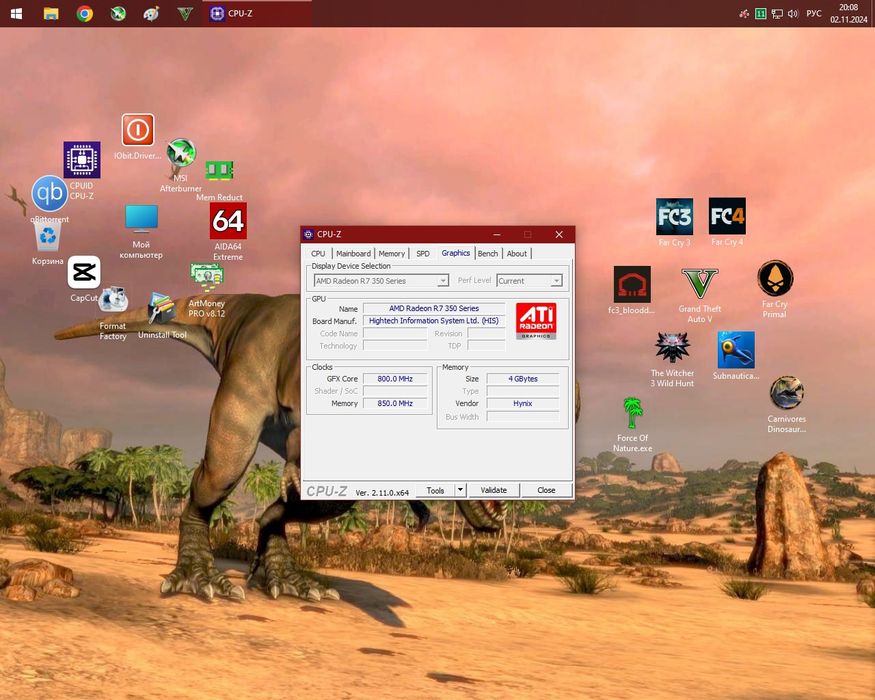Open the Perf Level Current dropdown
The width and height of the screenshot is (875, 700).
(x=529, y=281)
